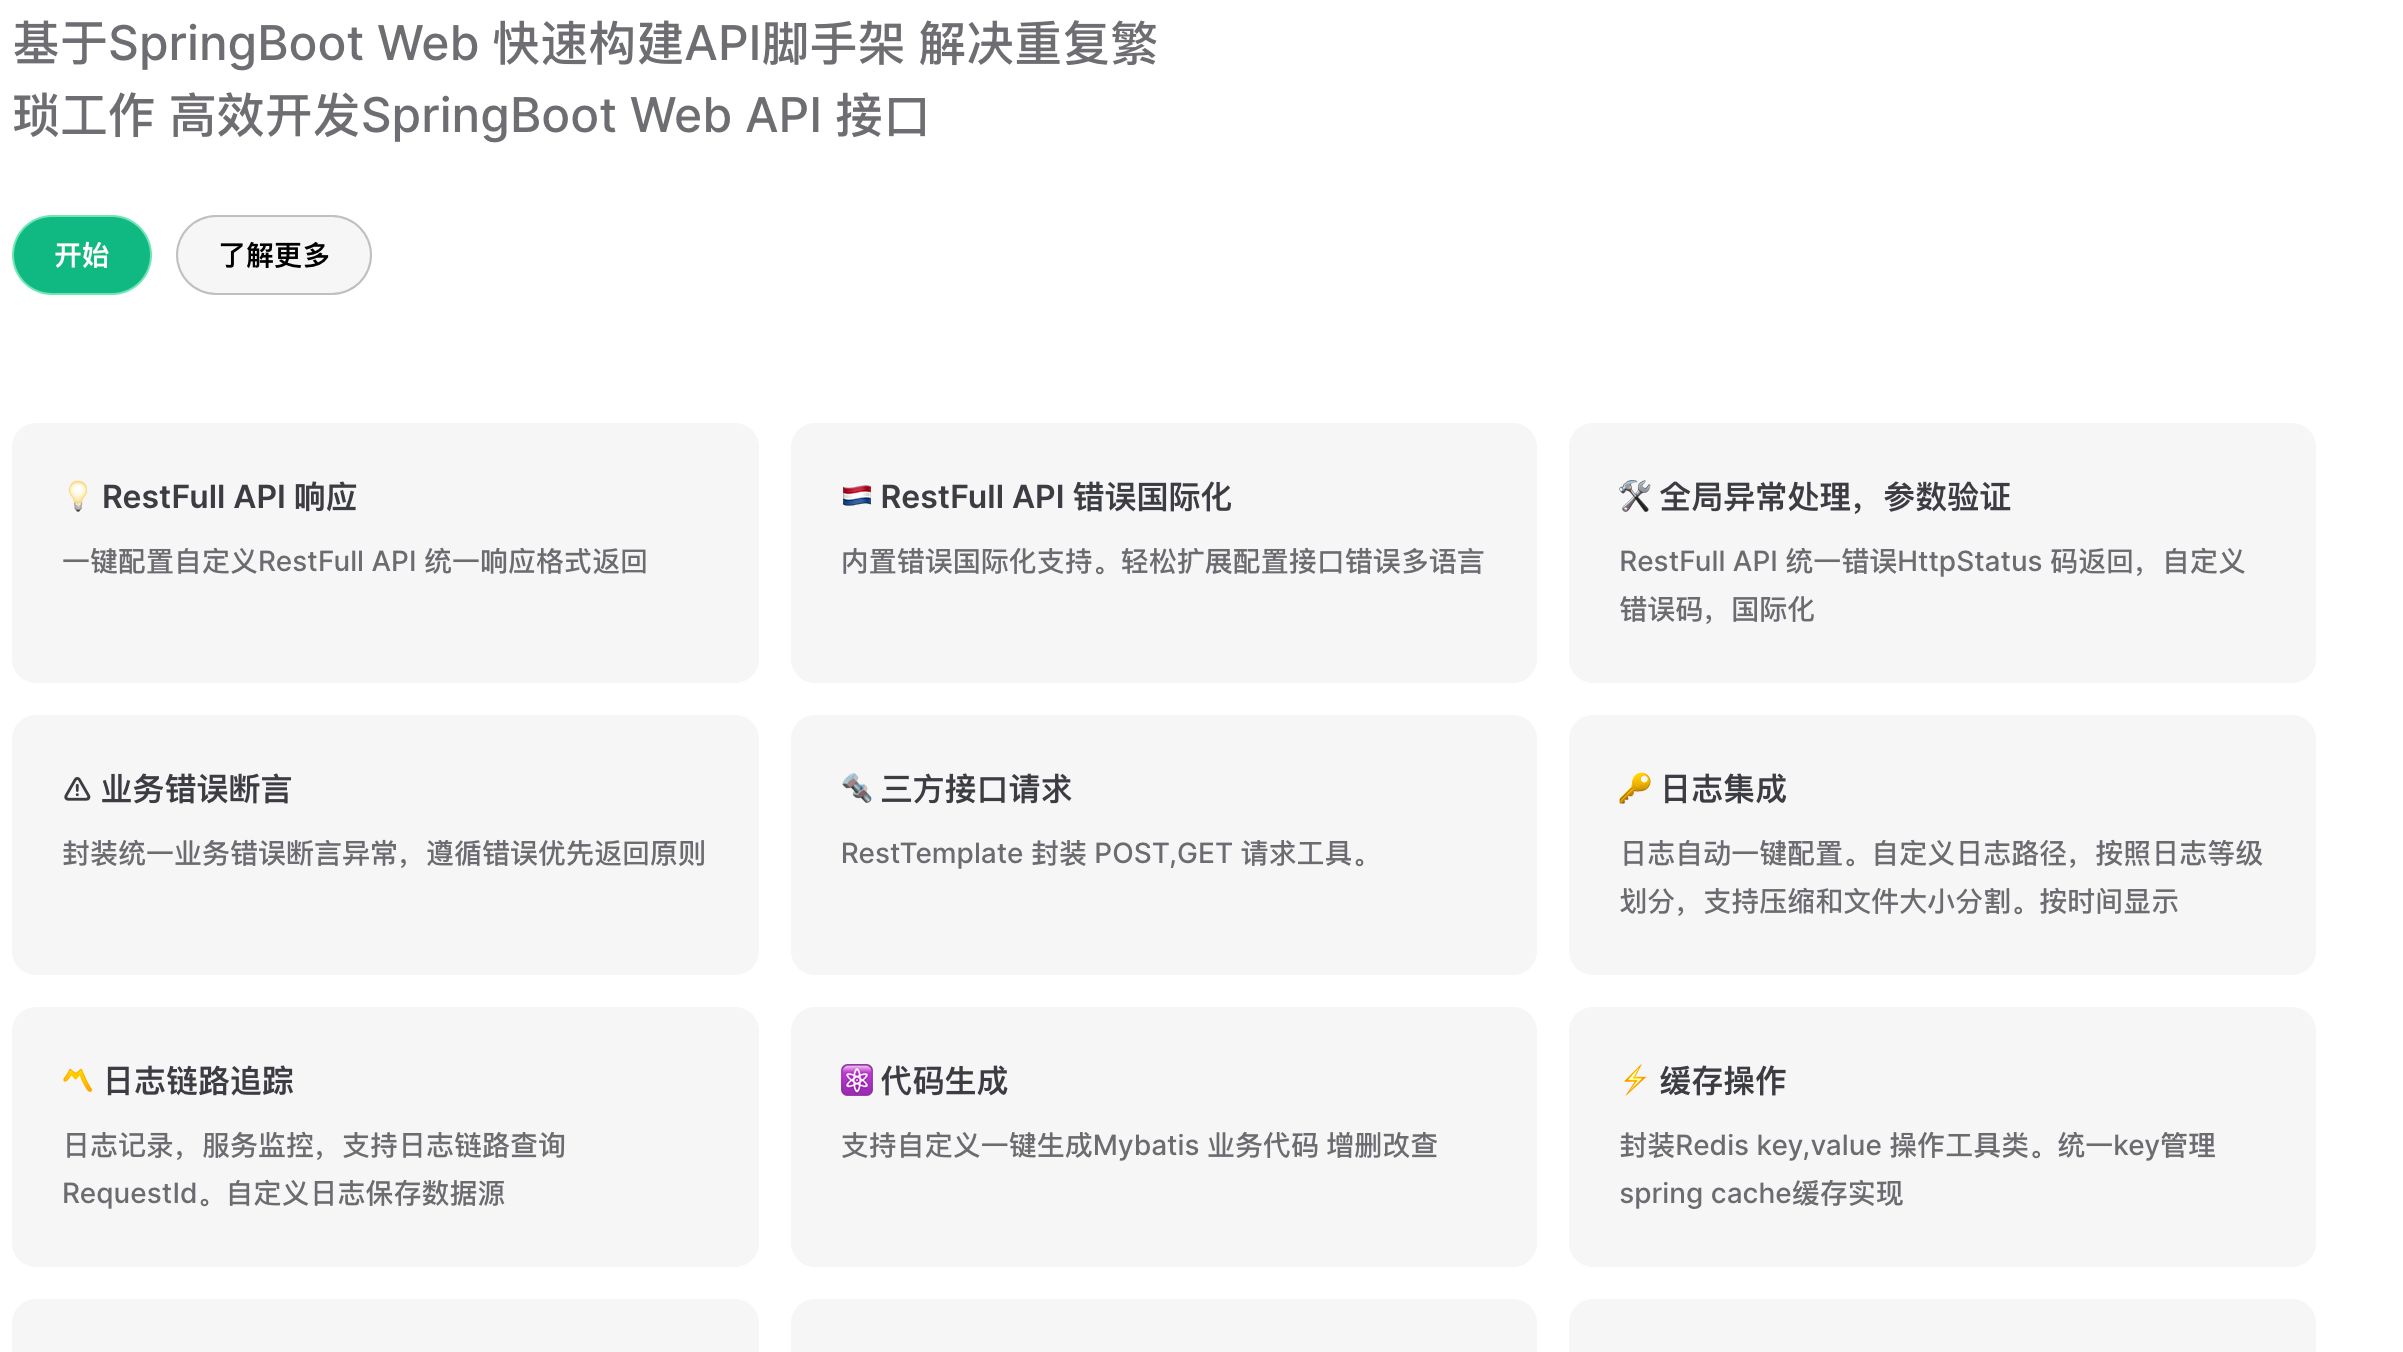
Task: Click the description 日志记录，服务监控
Action: [x=314, y=1169]
